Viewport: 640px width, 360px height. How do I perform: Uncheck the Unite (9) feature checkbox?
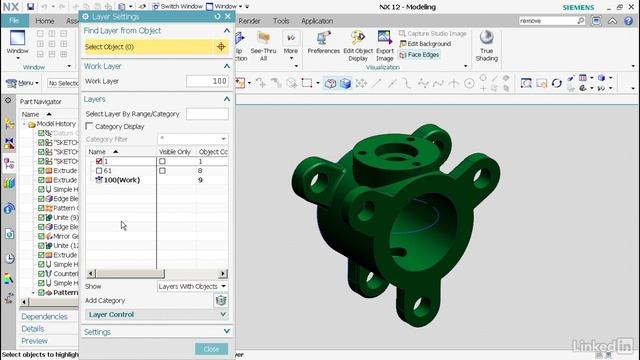[x=41, y=218]
